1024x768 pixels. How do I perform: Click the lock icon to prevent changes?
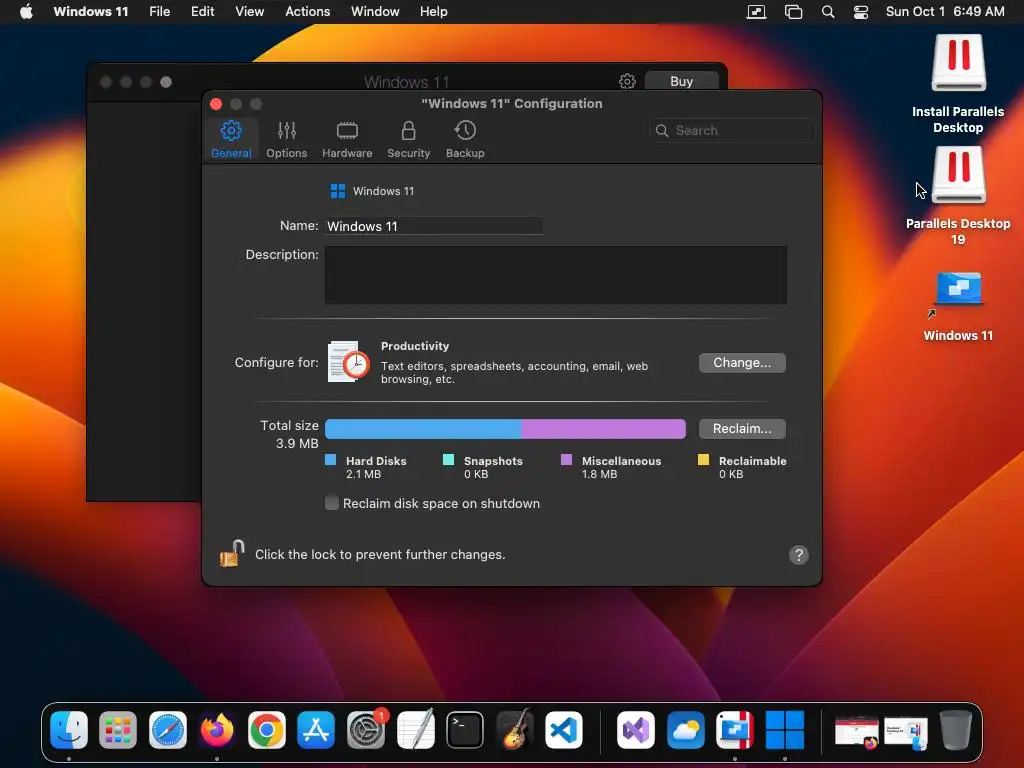tap(232, 554)
